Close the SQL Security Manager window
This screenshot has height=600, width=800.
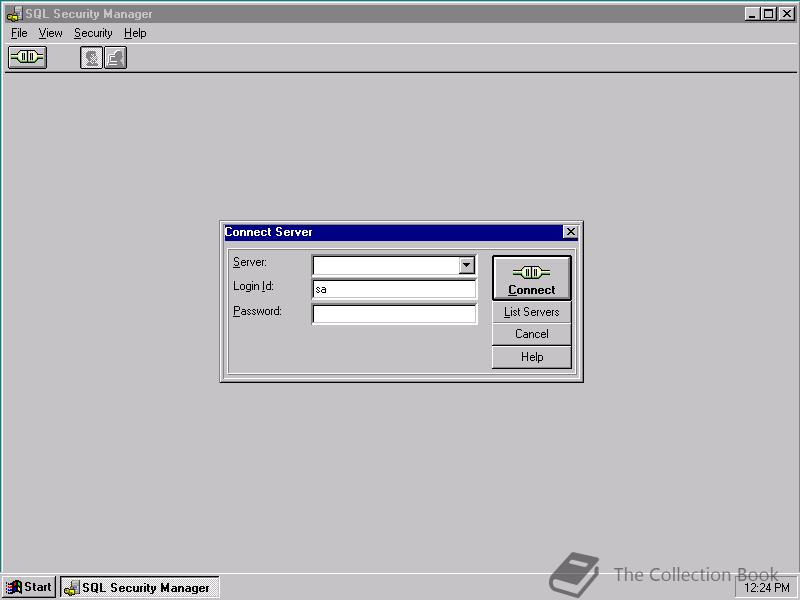click(787, 14)
